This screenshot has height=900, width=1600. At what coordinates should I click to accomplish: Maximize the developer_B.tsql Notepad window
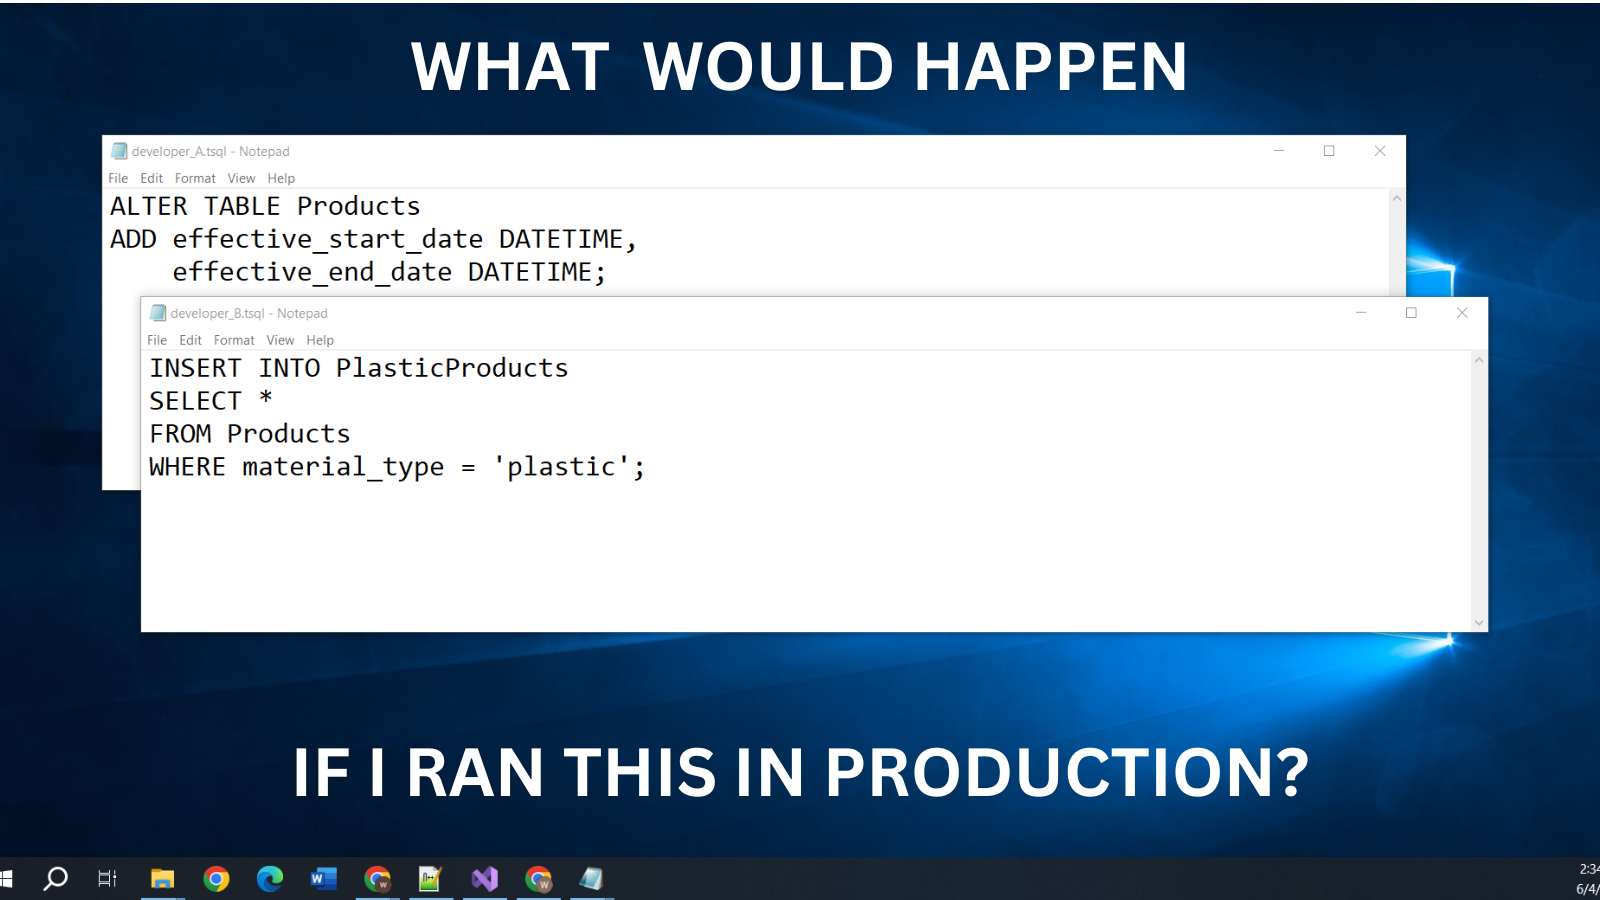tap(1411, 313)
